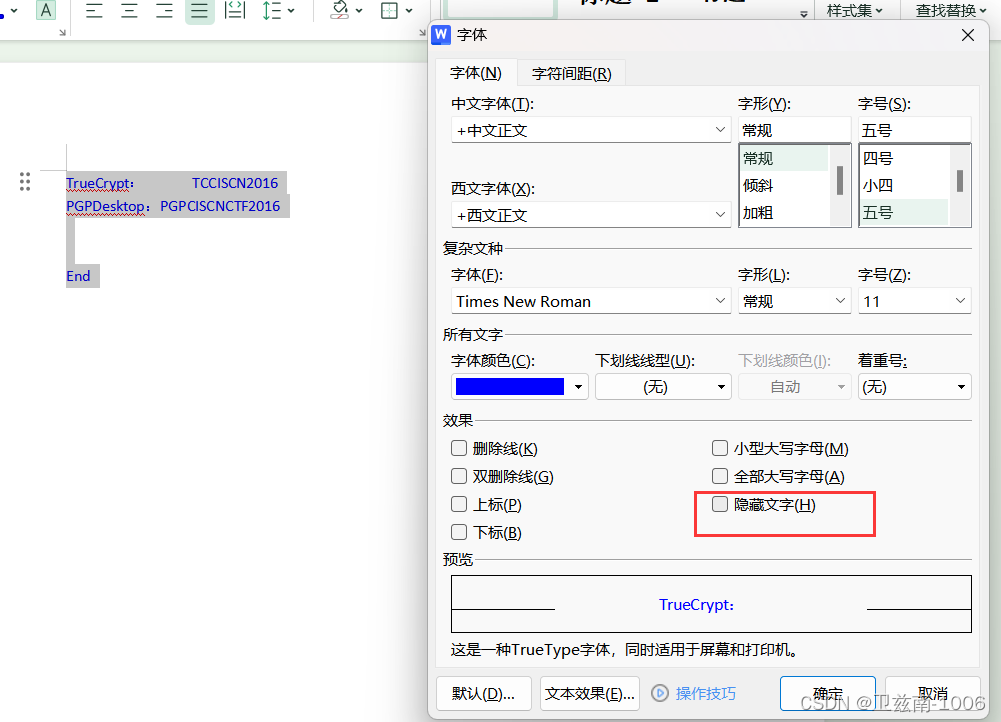Open the 着重号 dropdown

point(914,387)
